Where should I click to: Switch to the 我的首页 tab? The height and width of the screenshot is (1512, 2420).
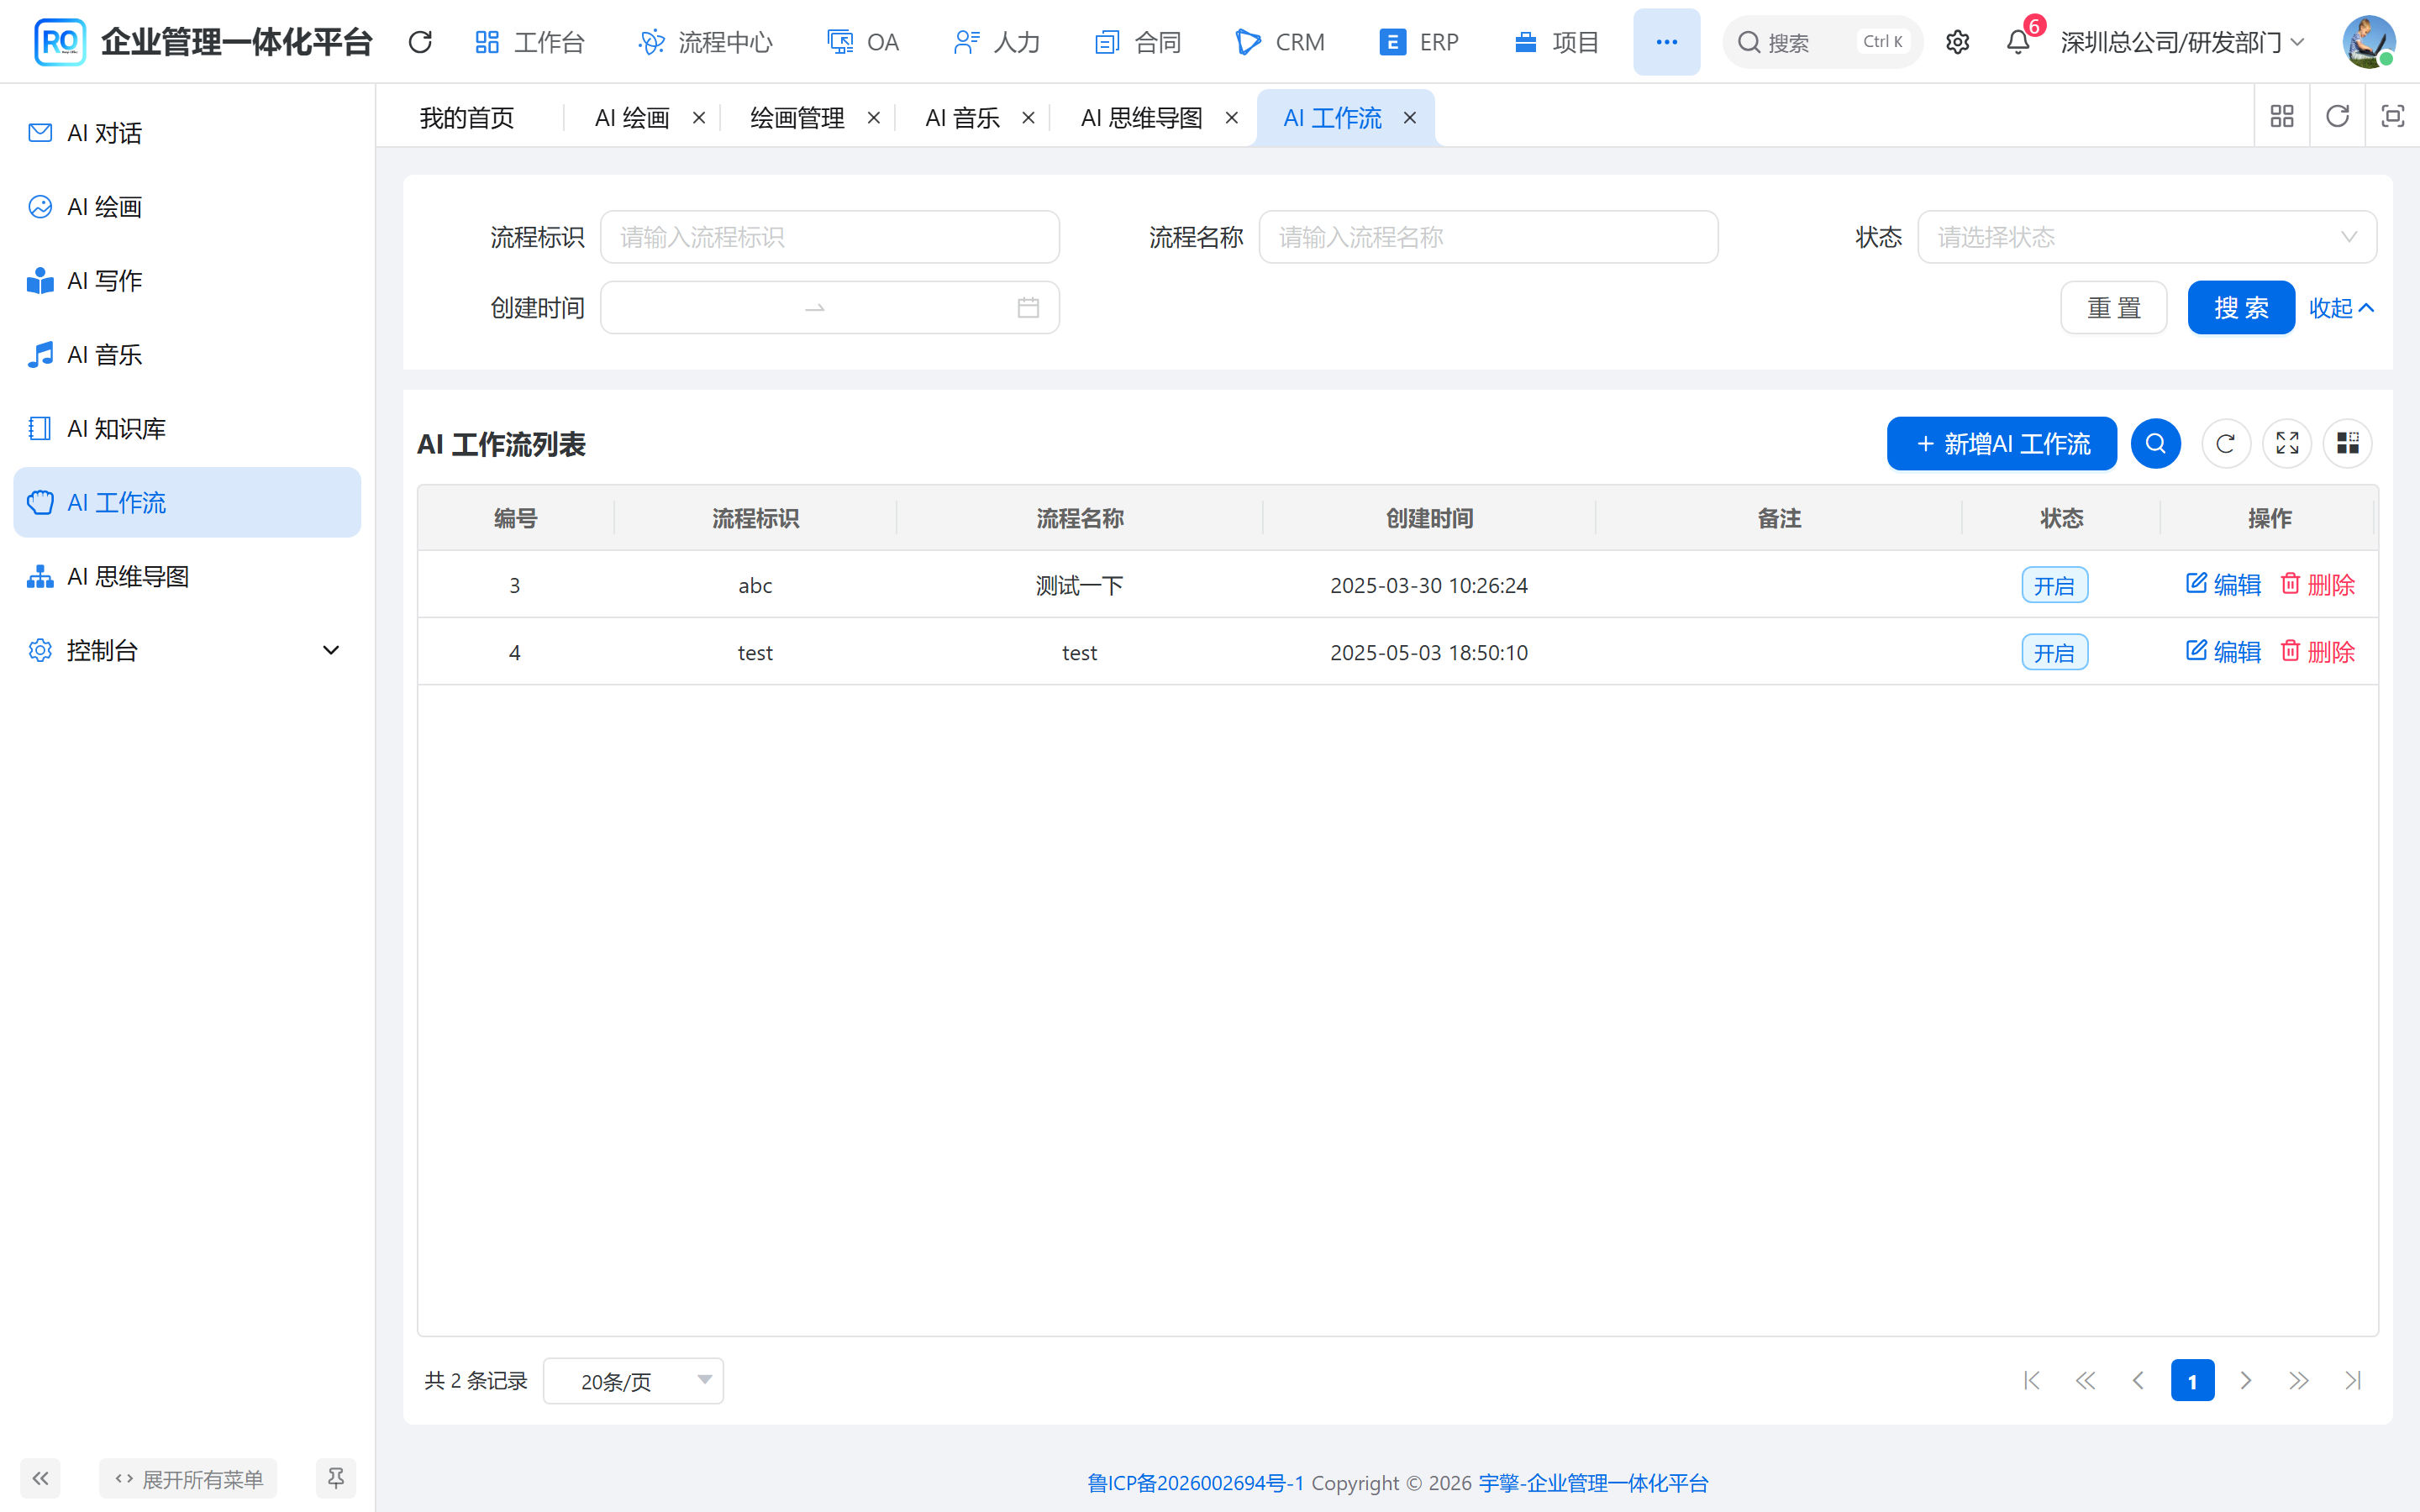(467, 118)
